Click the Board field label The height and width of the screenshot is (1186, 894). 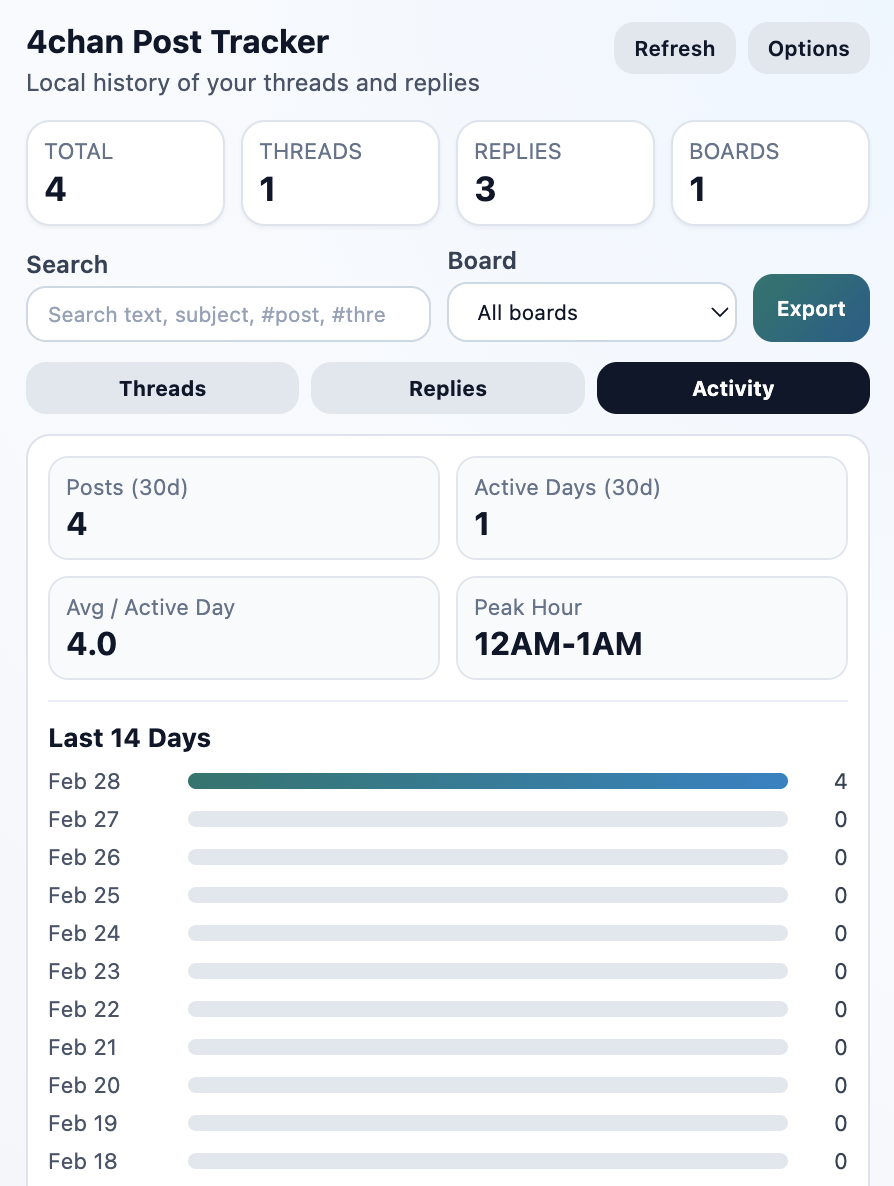coord(482,260)
